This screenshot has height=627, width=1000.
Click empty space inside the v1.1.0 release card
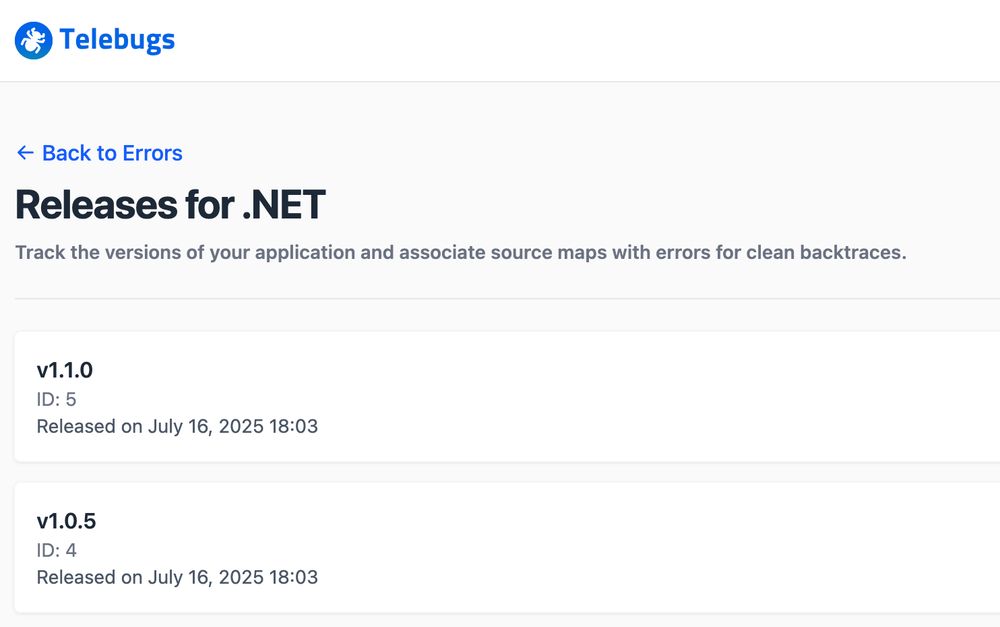pyautogui.click(x=638, y=397)
